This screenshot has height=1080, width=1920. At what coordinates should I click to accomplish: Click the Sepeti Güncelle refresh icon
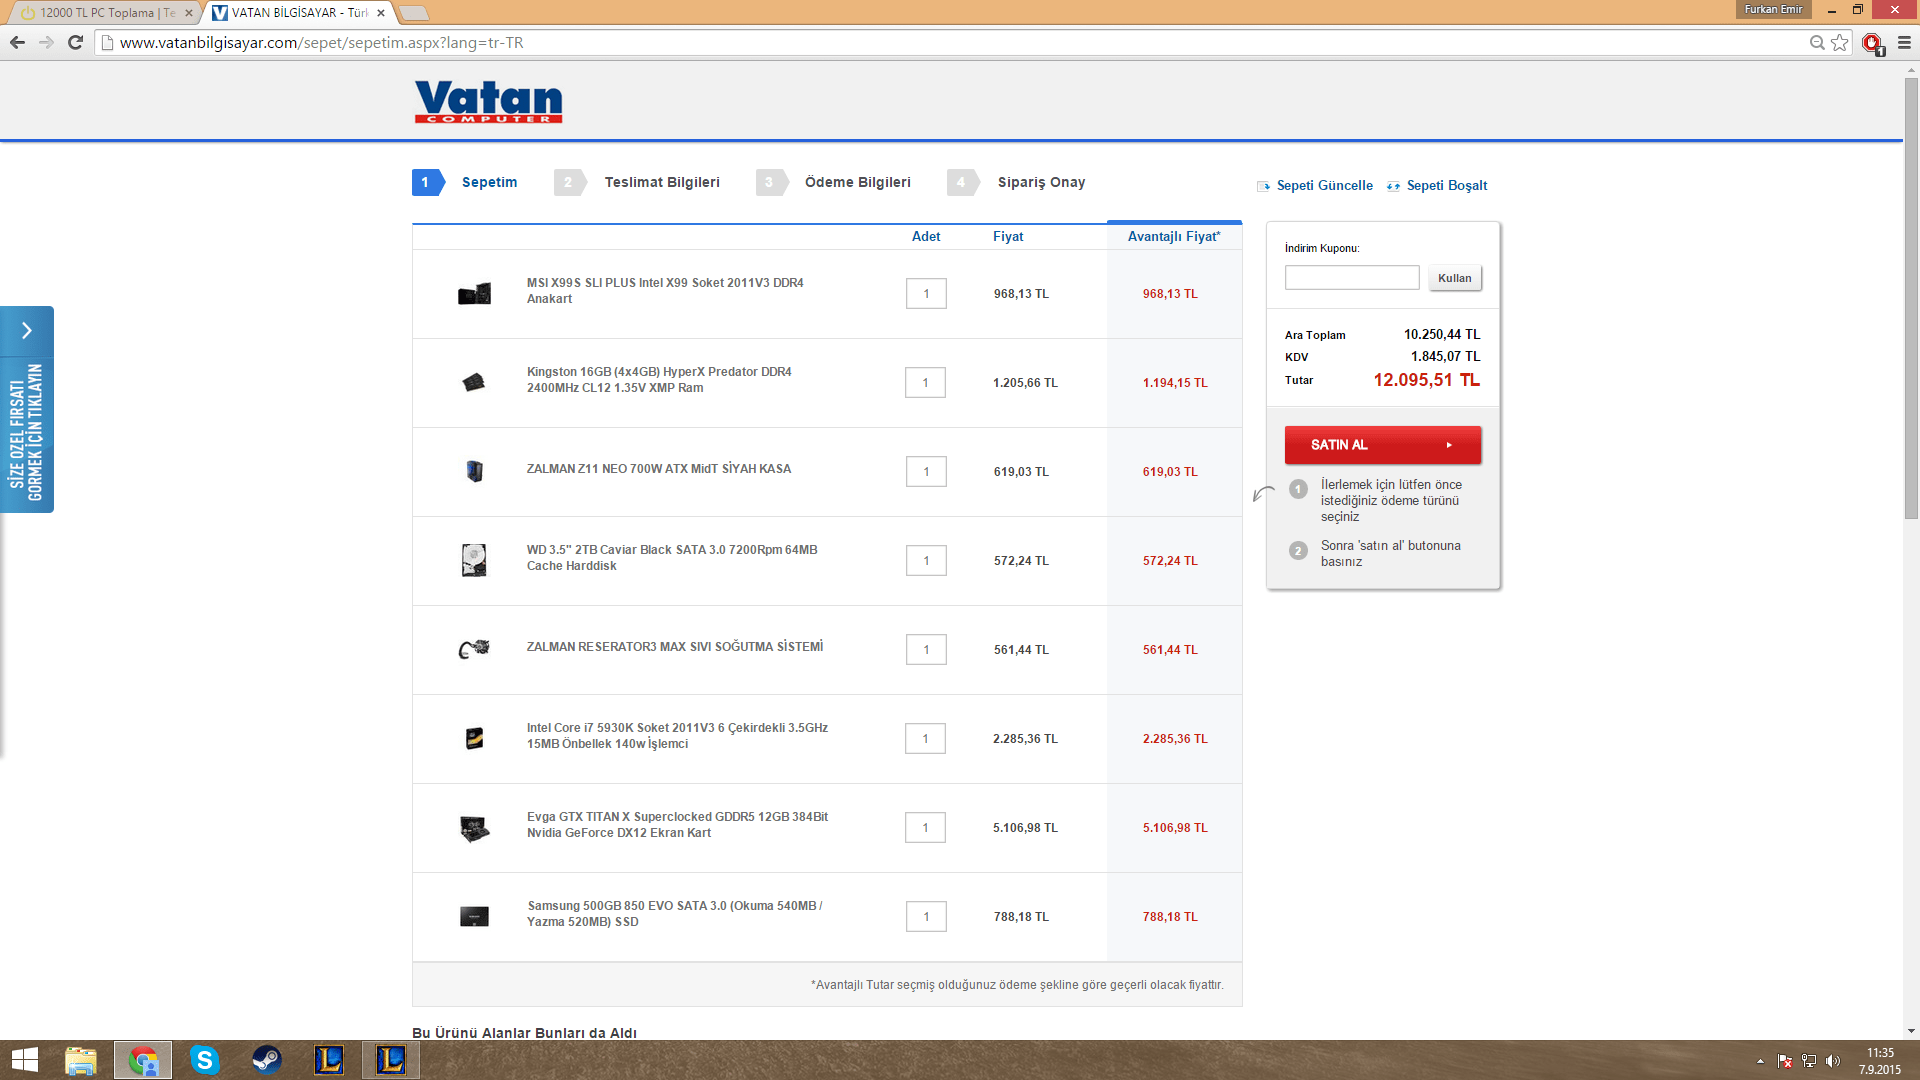pos(1264,186)
